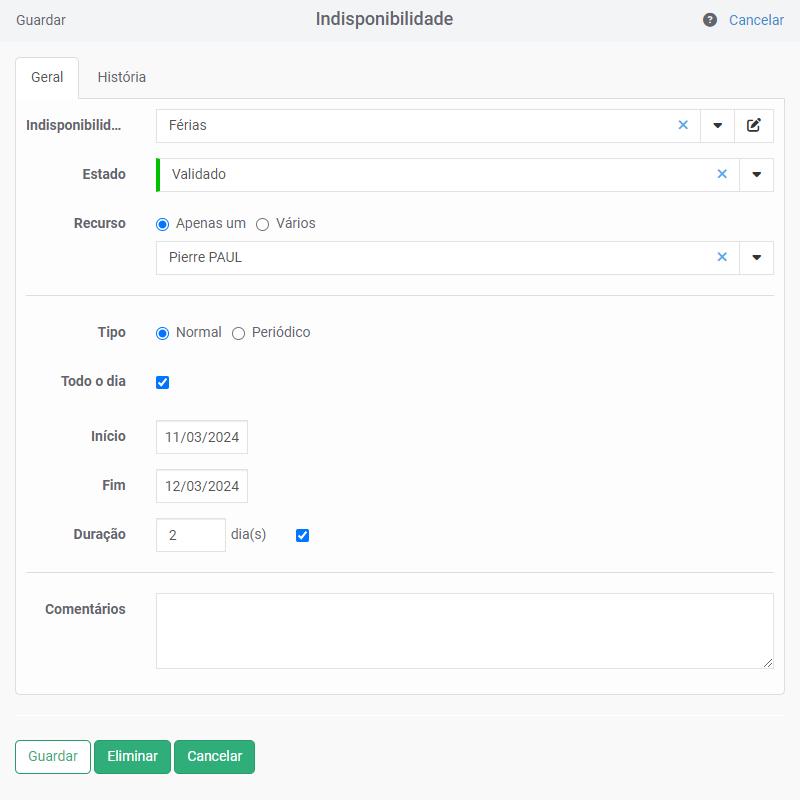Open the Pierre PAUL resource combo box
800x800 pixels.
click(447, 258)
